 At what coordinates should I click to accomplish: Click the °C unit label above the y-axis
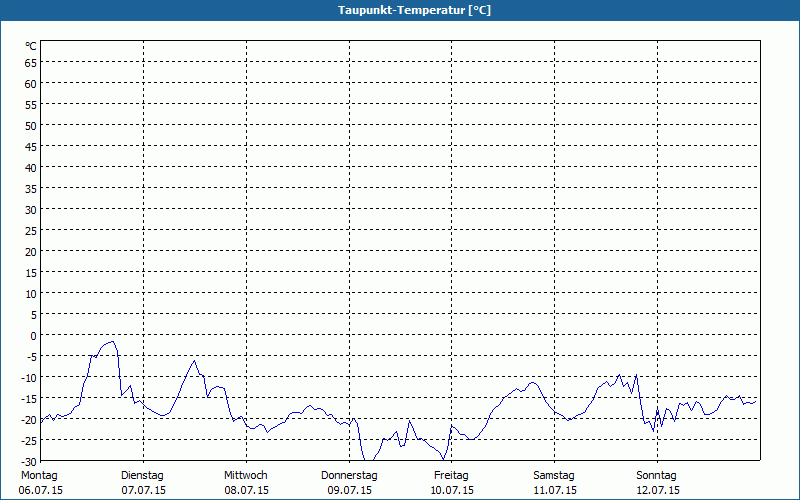[x=31, y=46]
